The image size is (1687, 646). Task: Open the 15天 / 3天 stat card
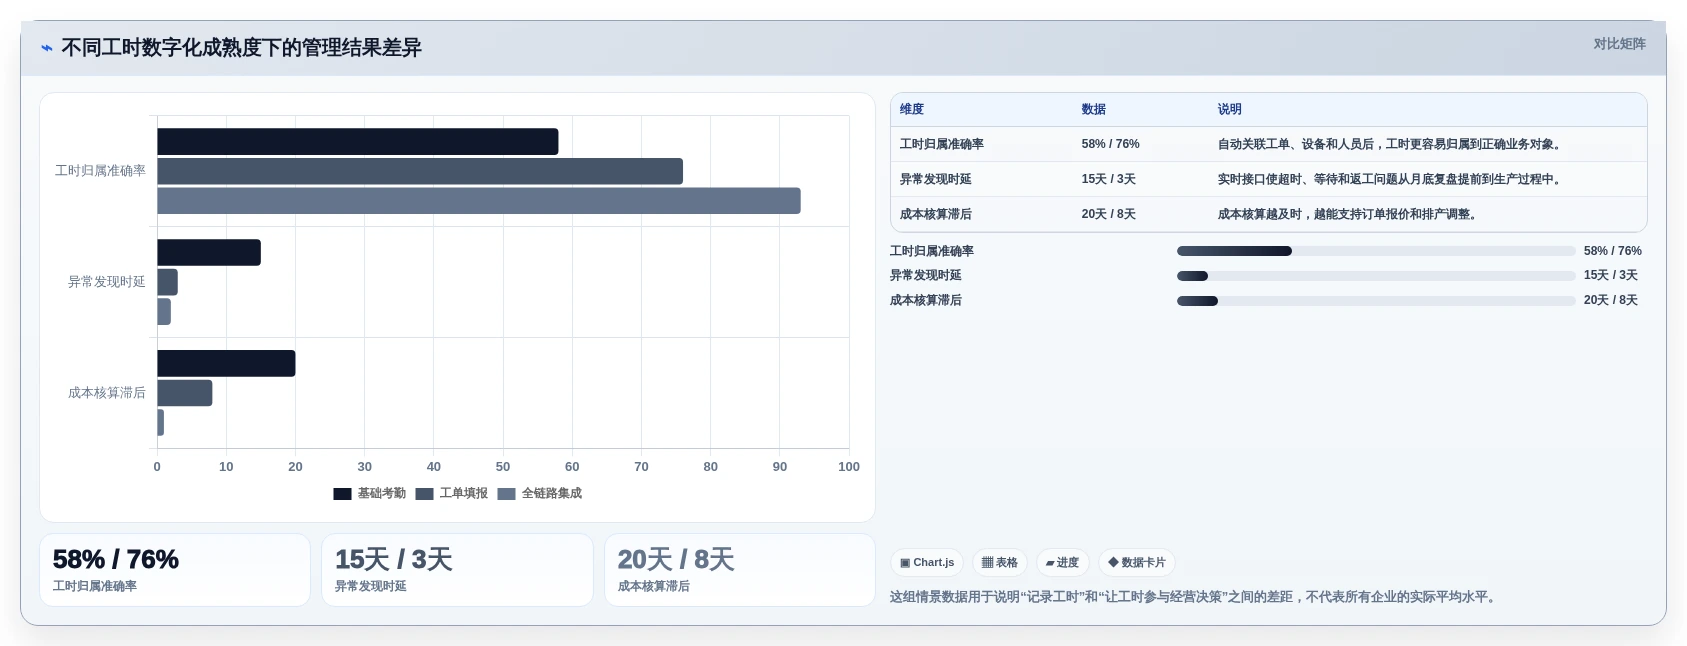[x=457, y=570]
